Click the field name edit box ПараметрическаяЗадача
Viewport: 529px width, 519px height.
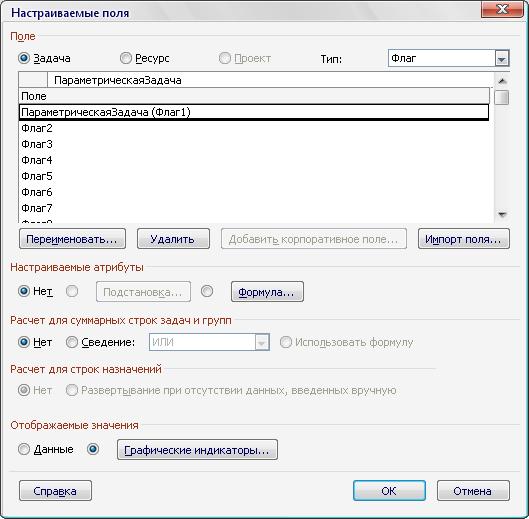pyautogui.click(x=270, y=80)
